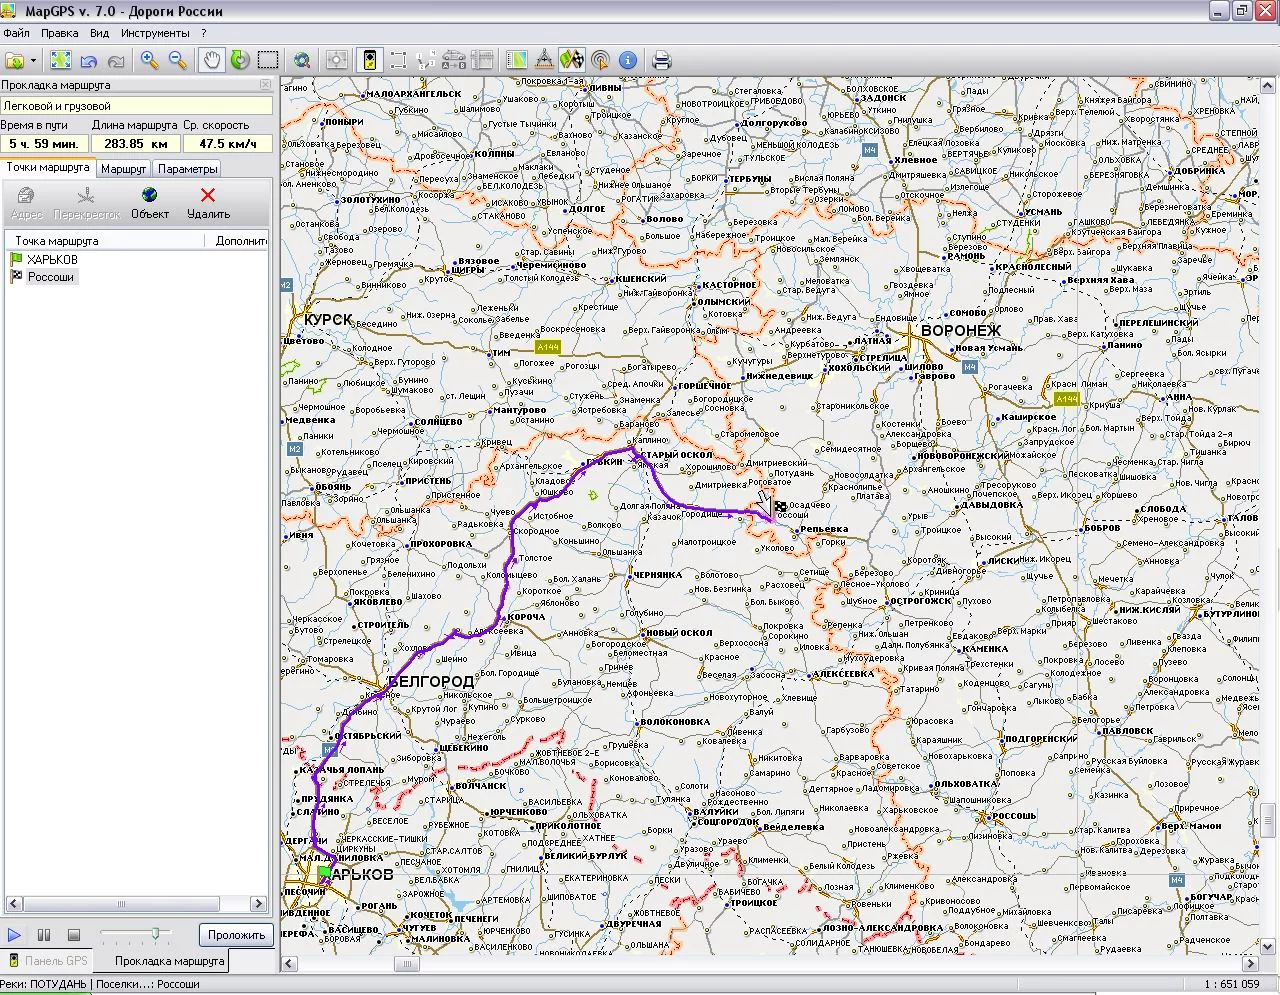
Task: Select the compass measuring tool
Action: coord(544,60)
